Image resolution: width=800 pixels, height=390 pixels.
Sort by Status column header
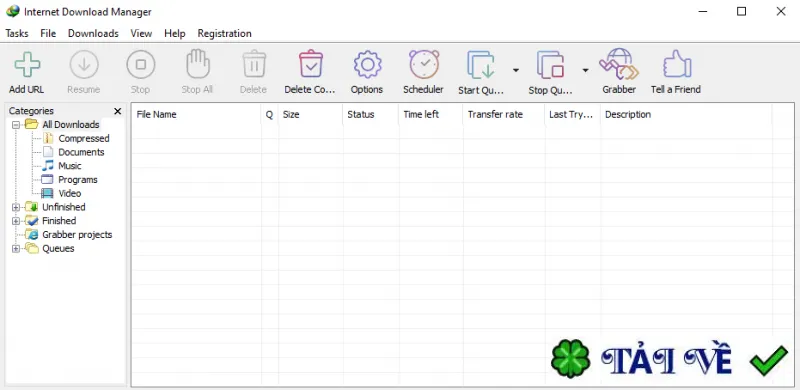click(x=371, y=114)
